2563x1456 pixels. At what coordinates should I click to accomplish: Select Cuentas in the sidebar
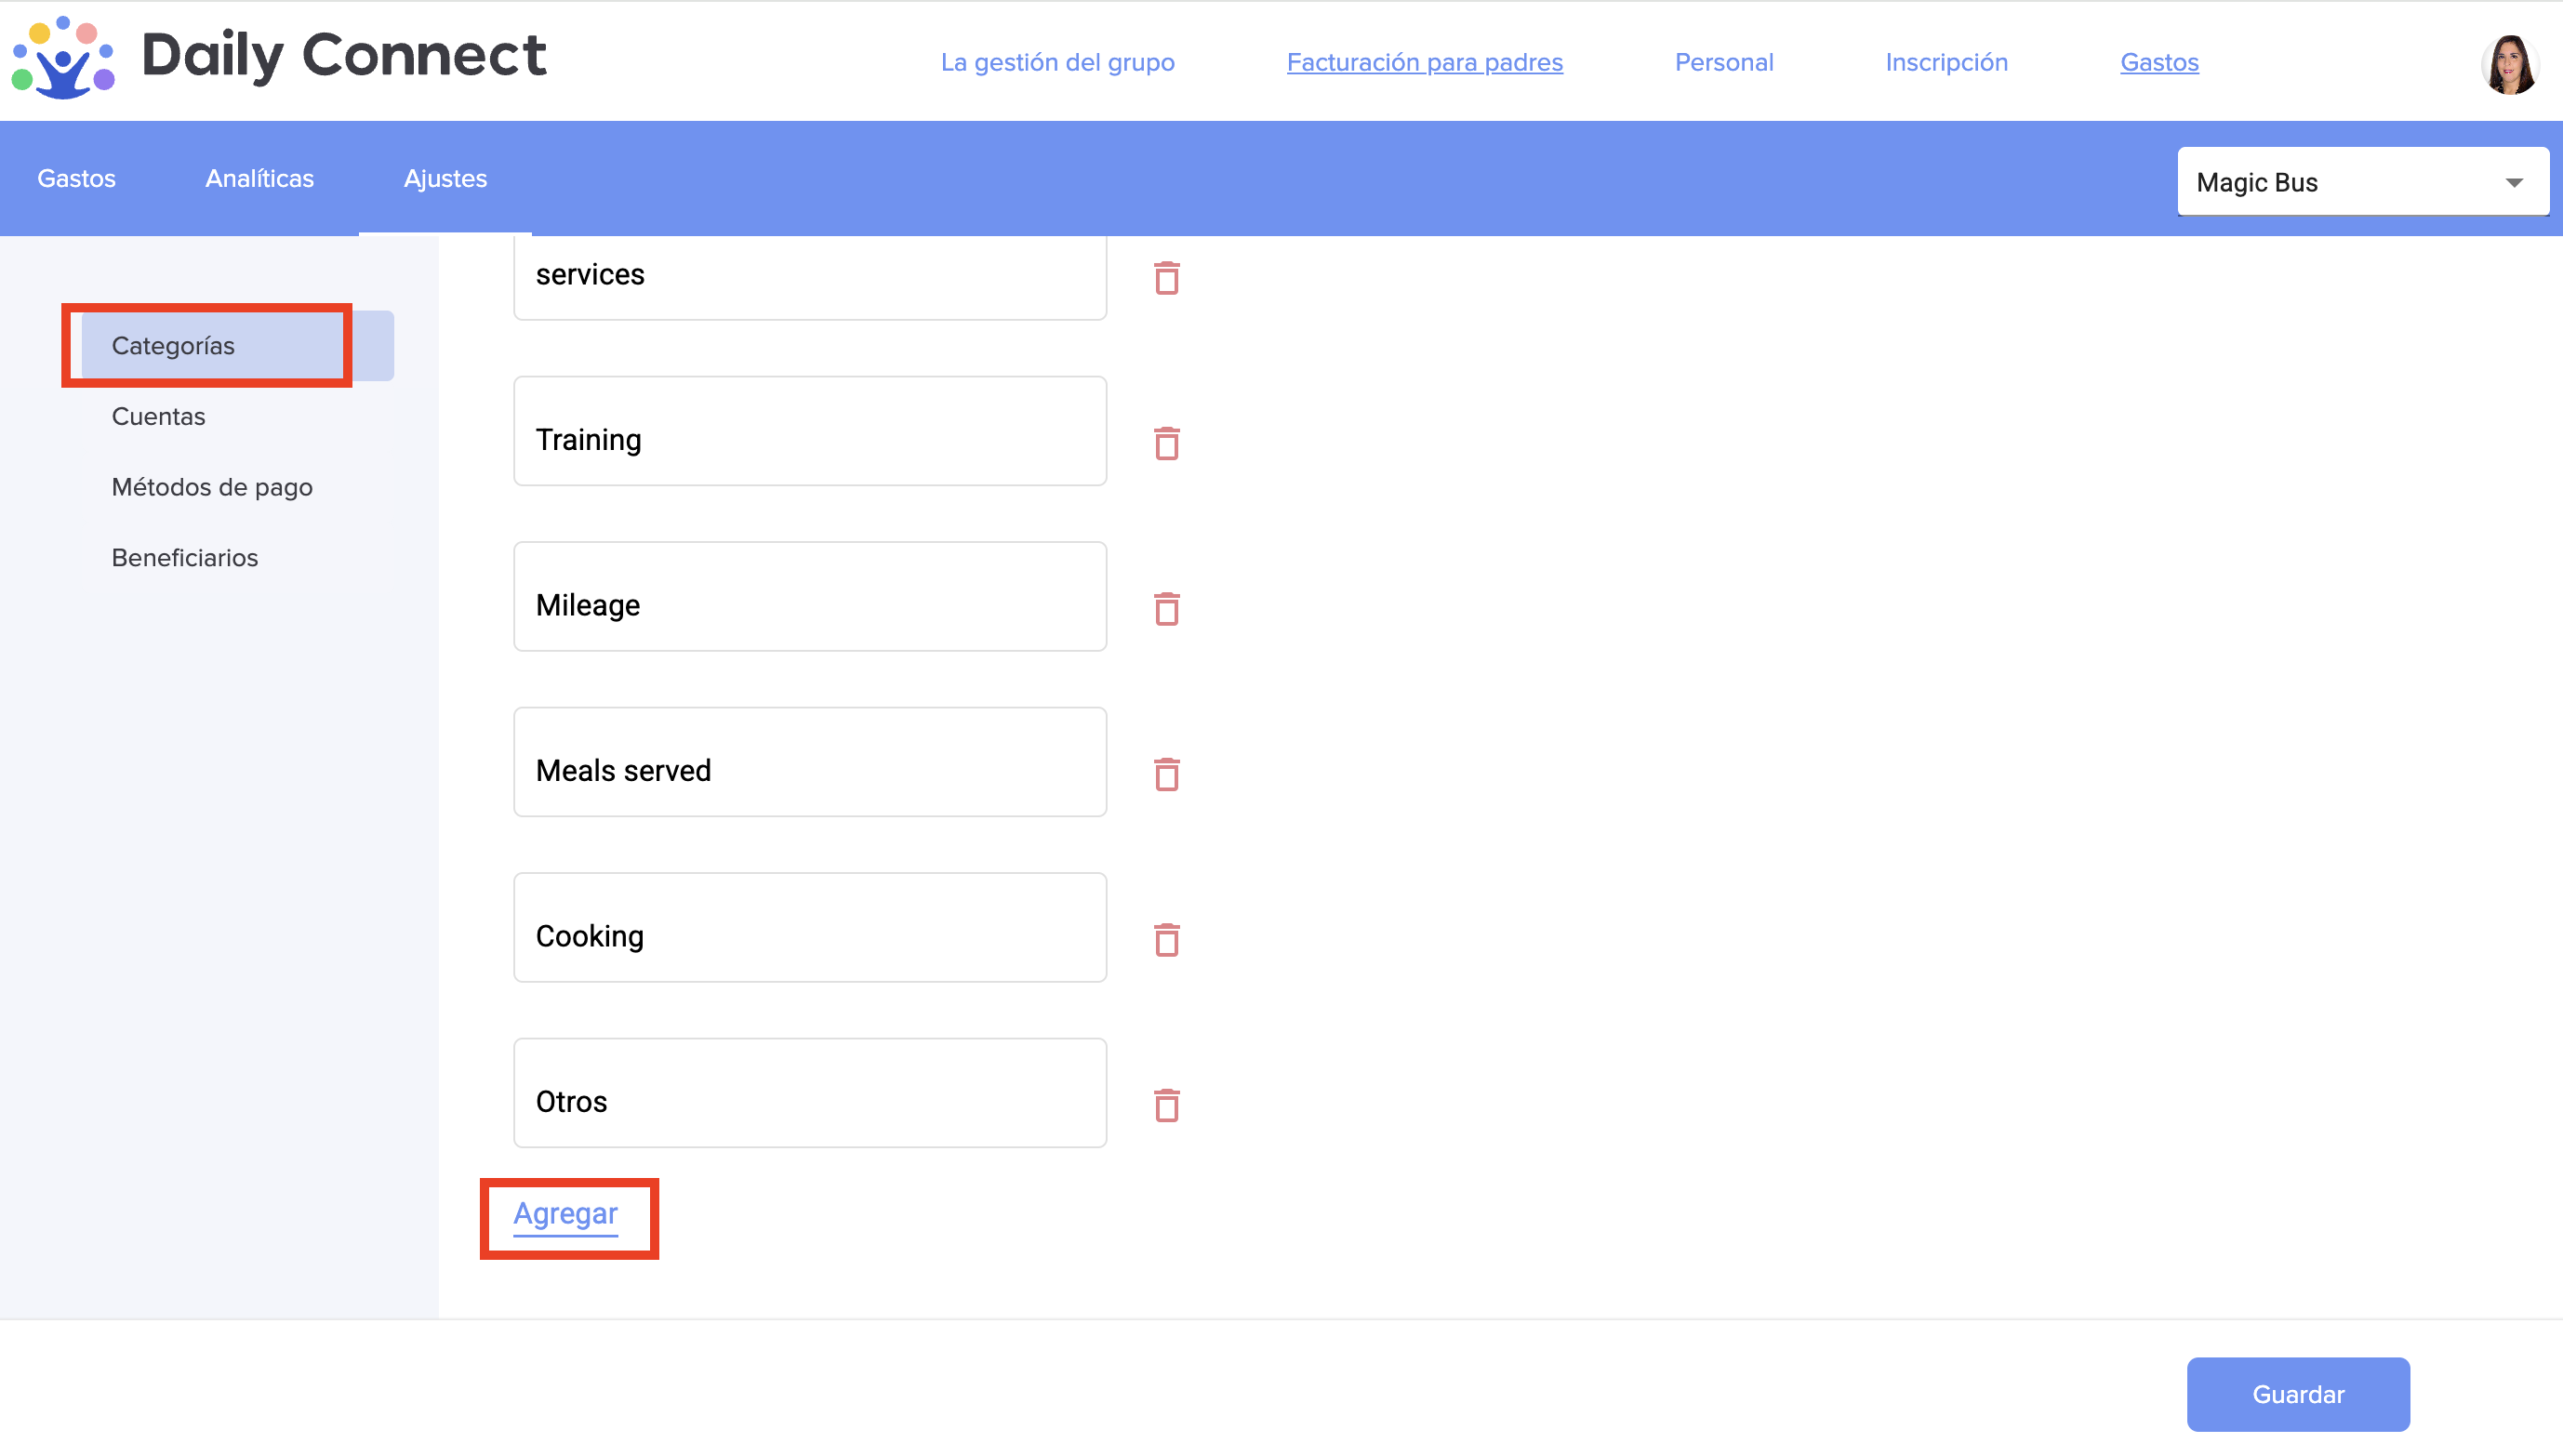coord(158,416)
